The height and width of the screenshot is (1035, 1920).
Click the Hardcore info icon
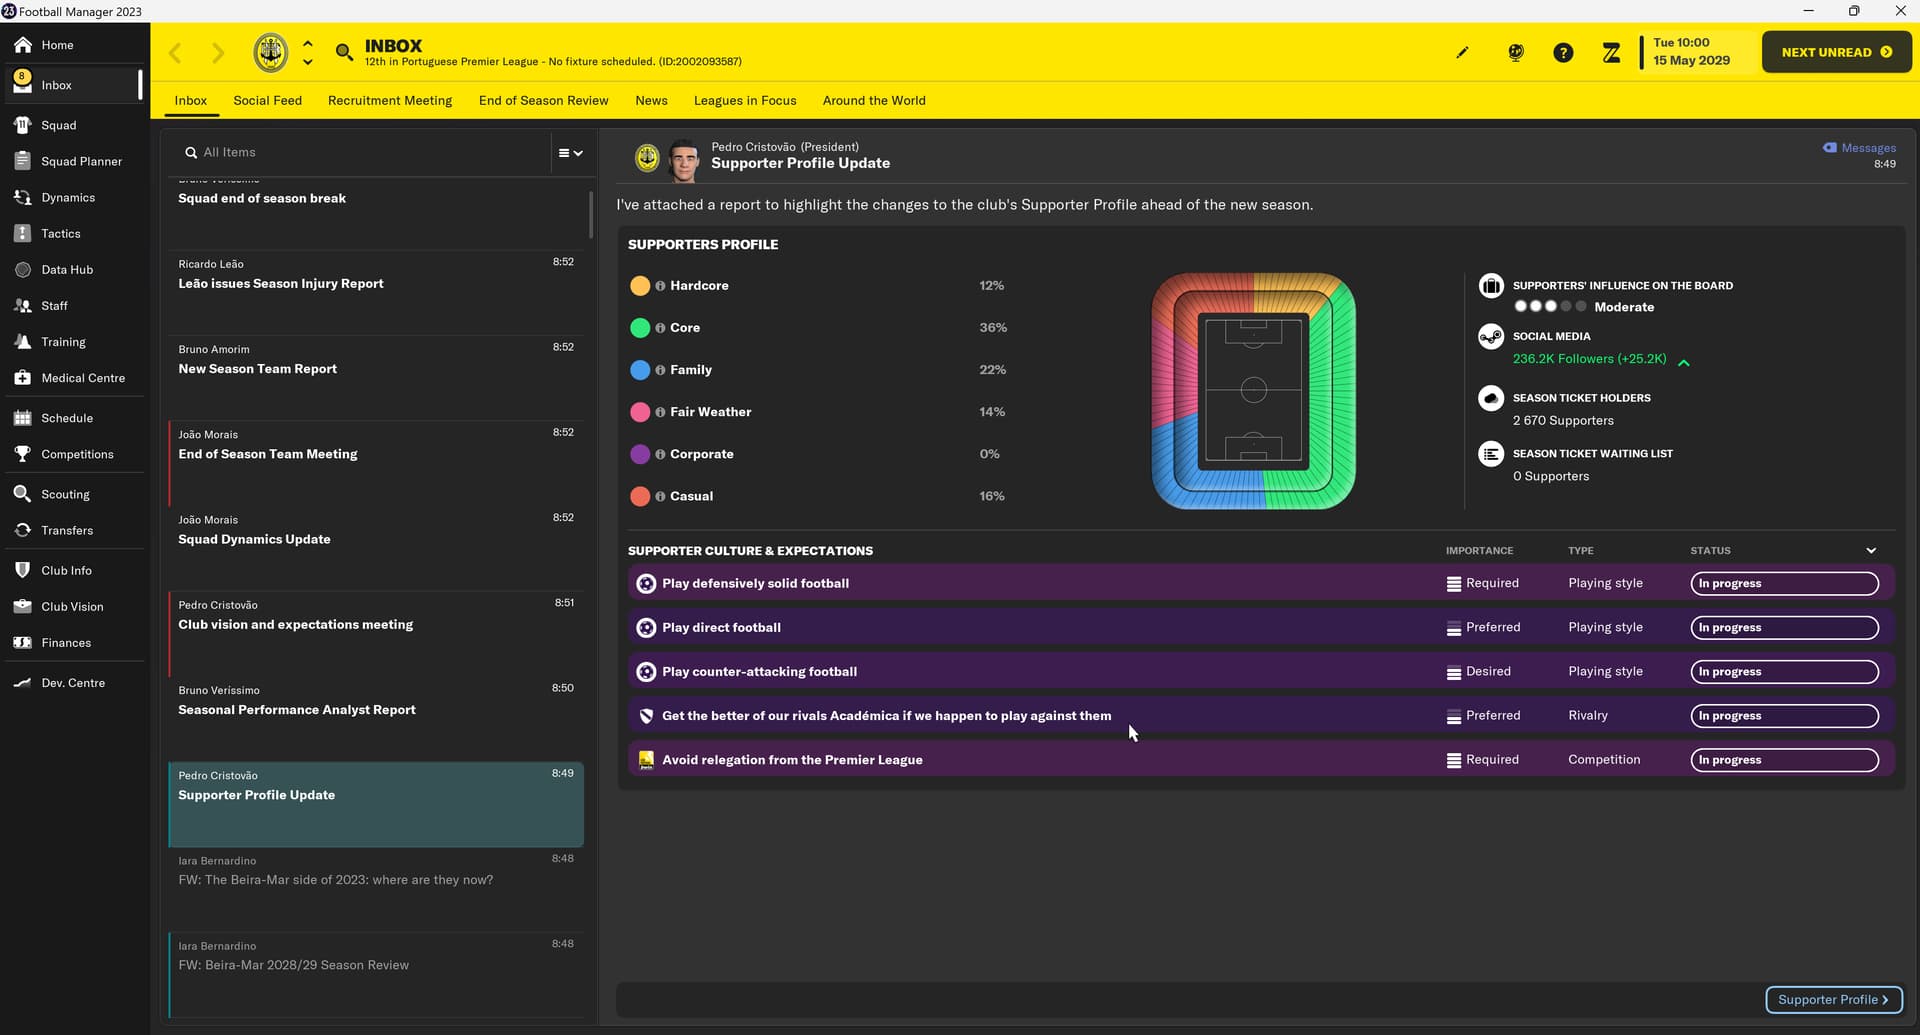[660, 286]
